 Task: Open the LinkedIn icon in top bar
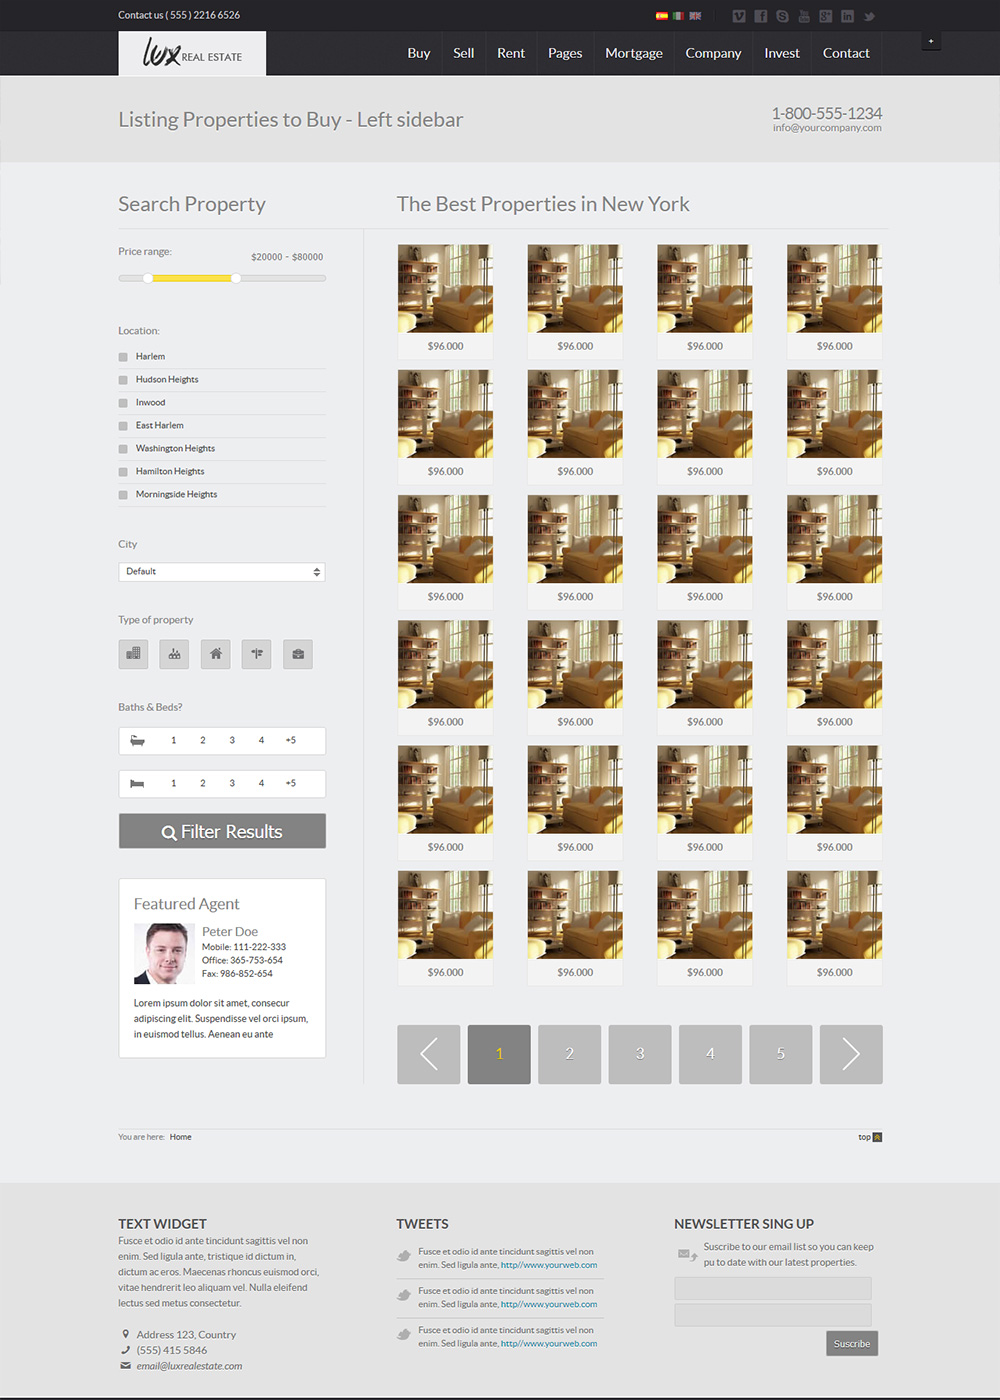pos(847,16)
